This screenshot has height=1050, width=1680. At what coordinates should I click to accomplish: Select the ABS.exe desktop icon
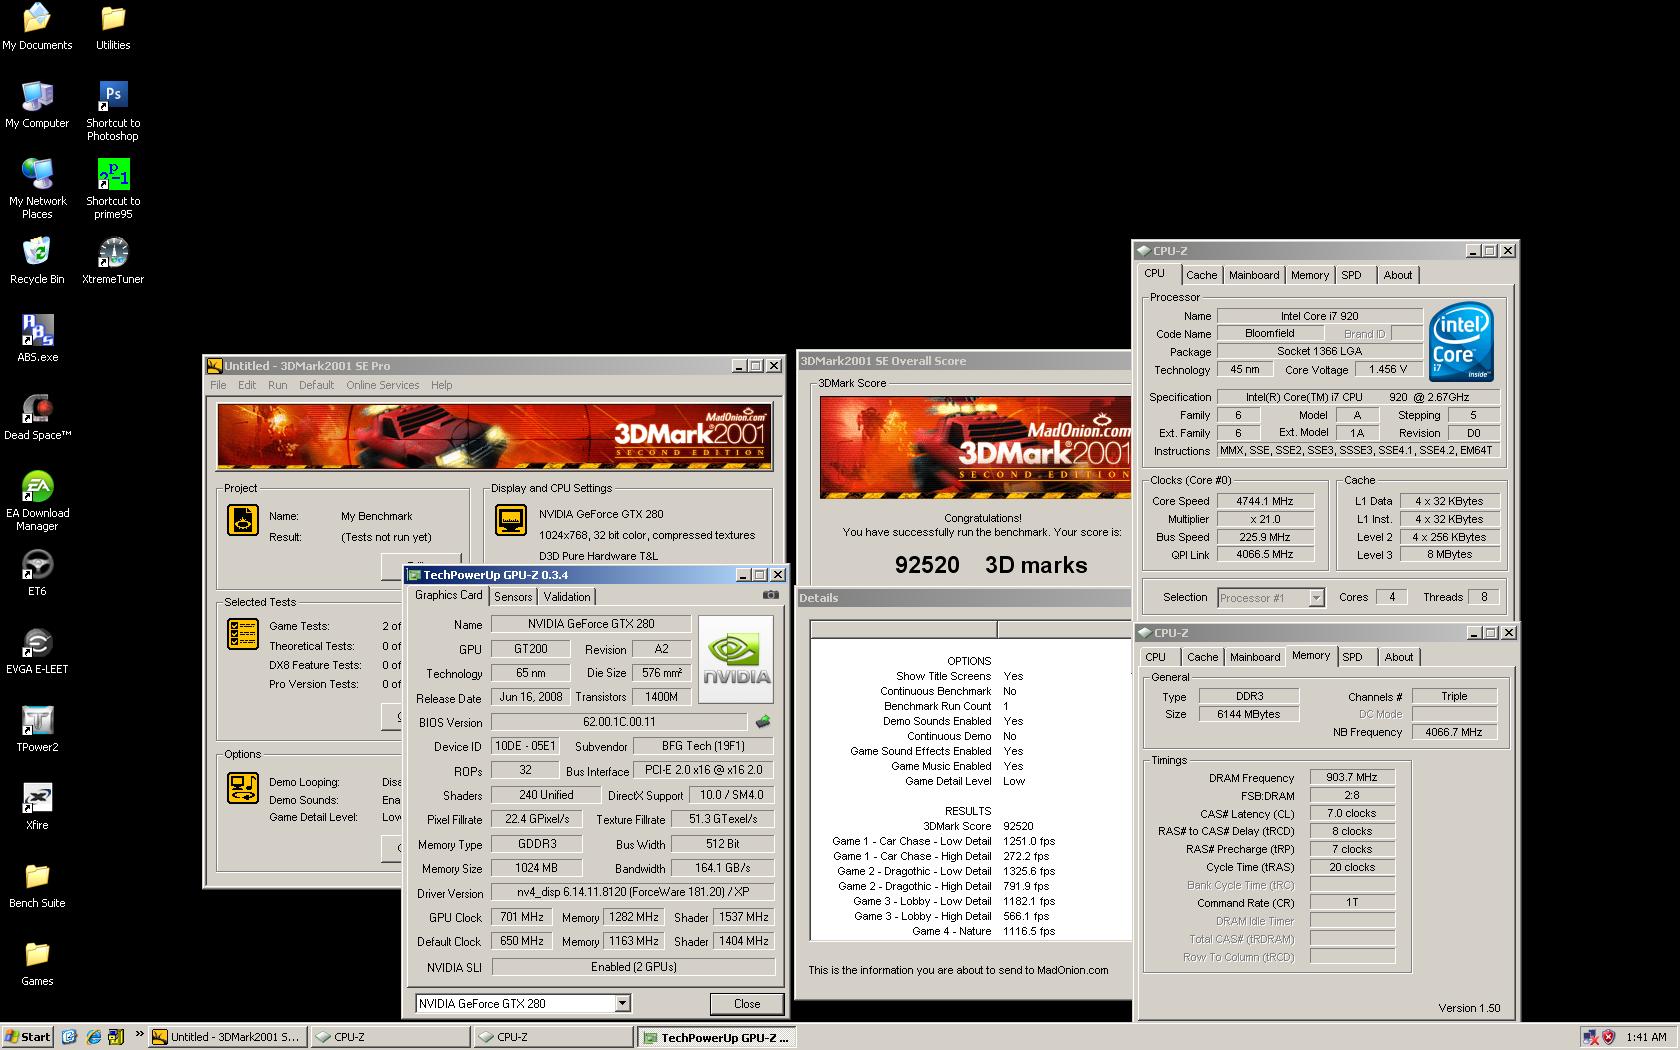37,339
